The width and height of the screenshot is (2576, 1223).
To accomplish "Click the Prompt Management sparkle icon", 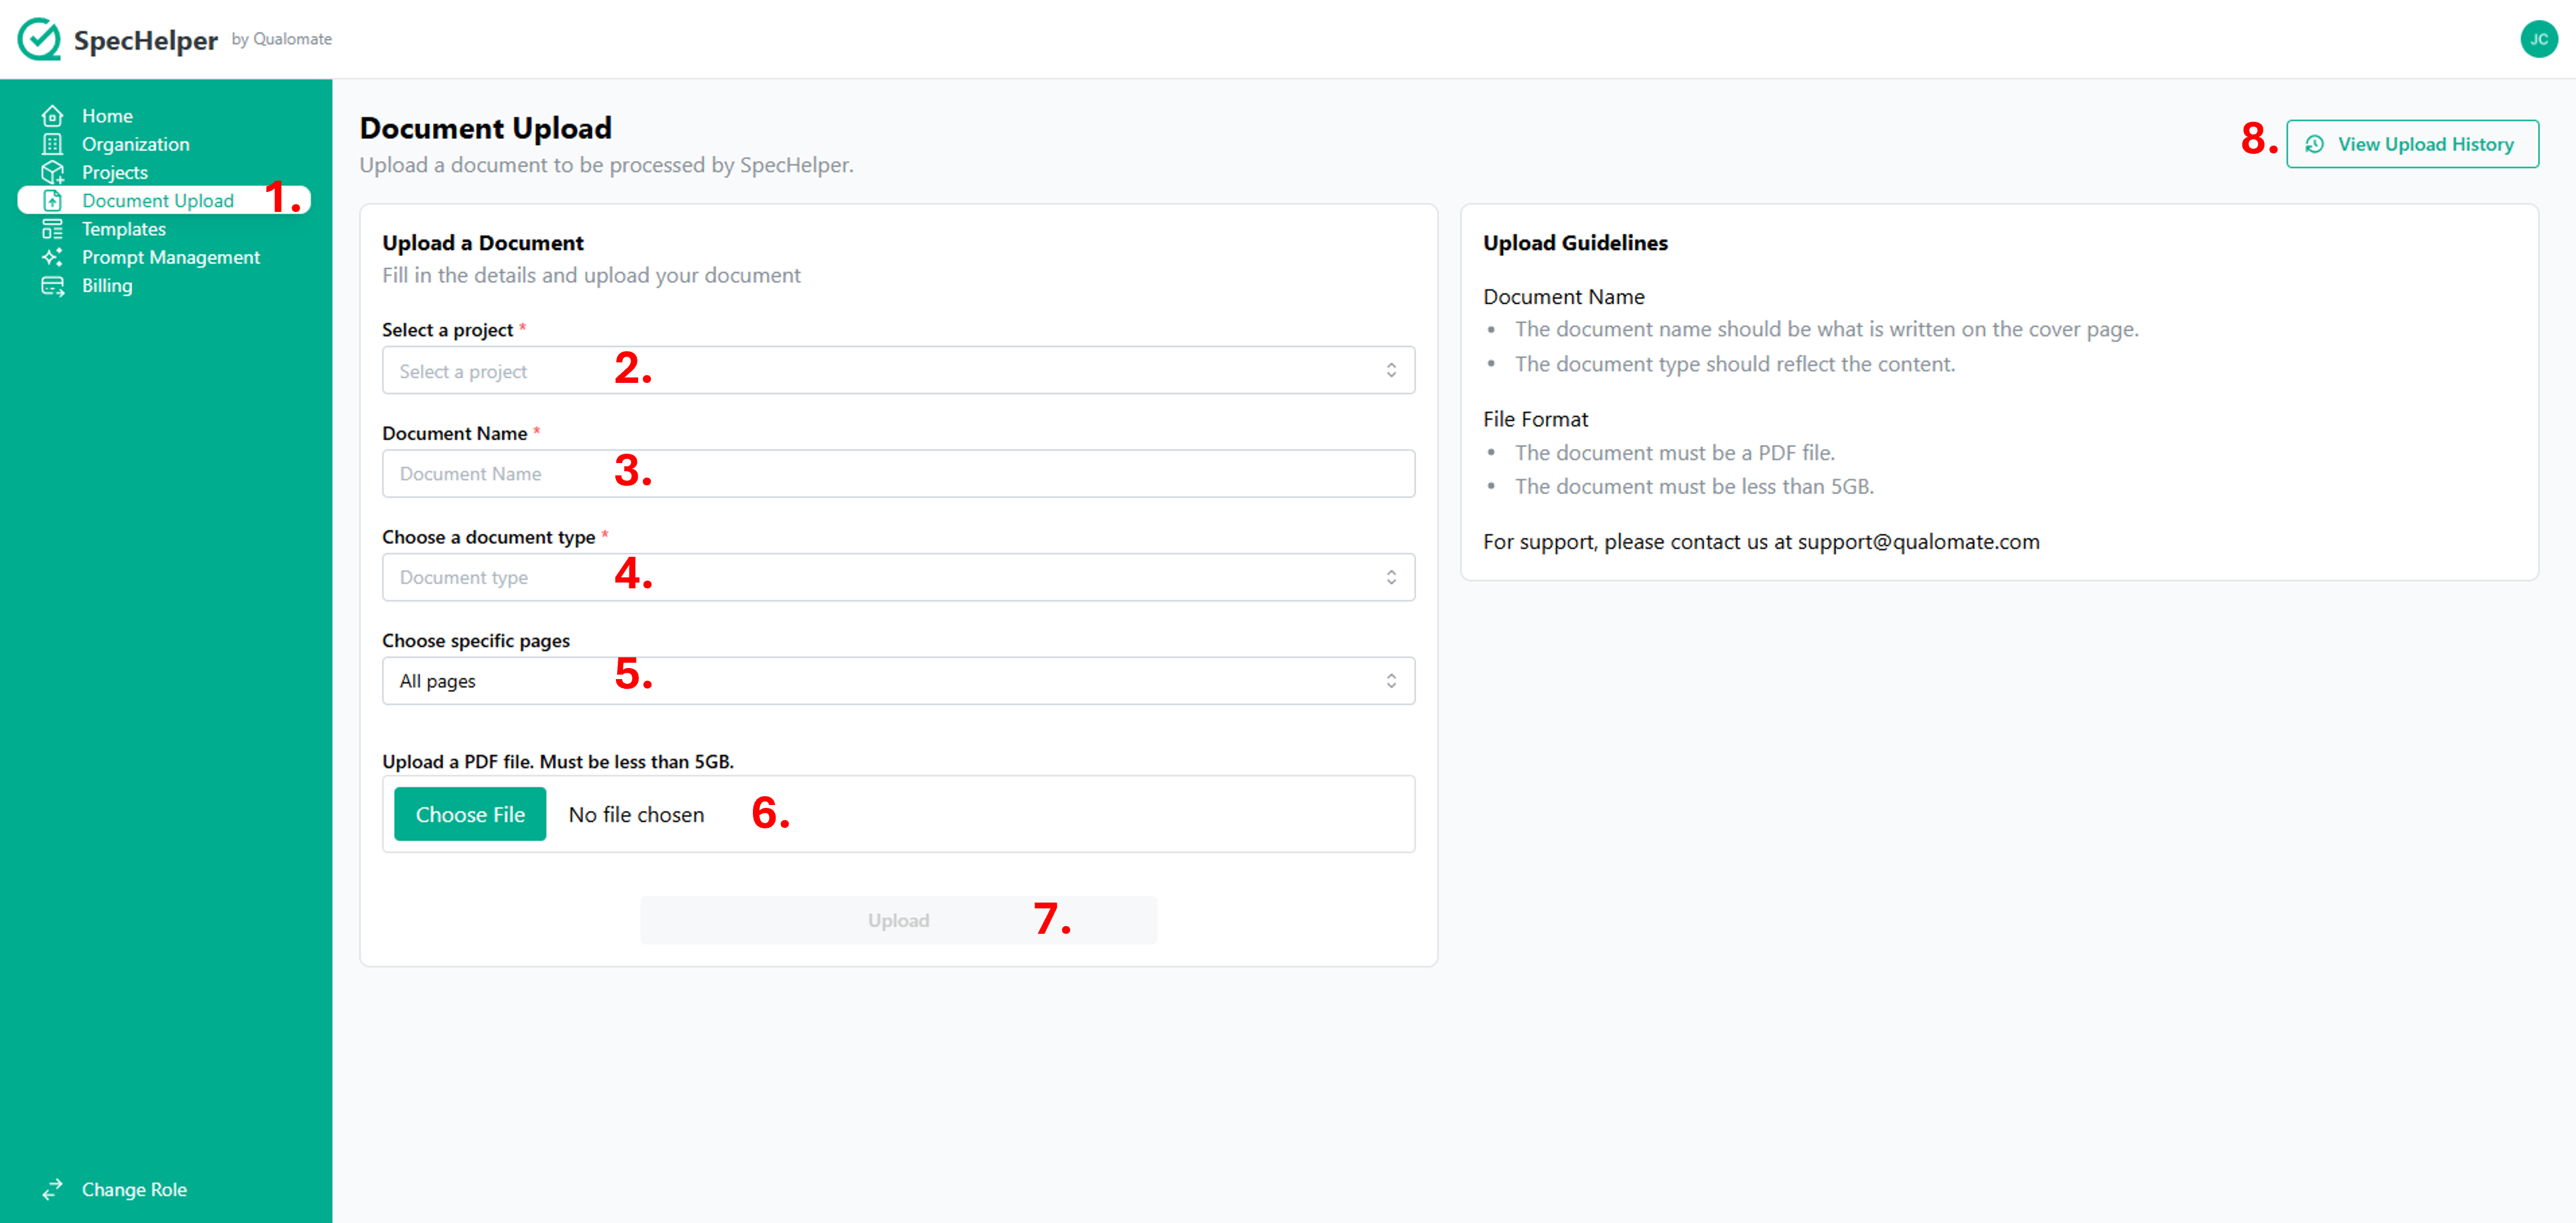I will [52, 257].
